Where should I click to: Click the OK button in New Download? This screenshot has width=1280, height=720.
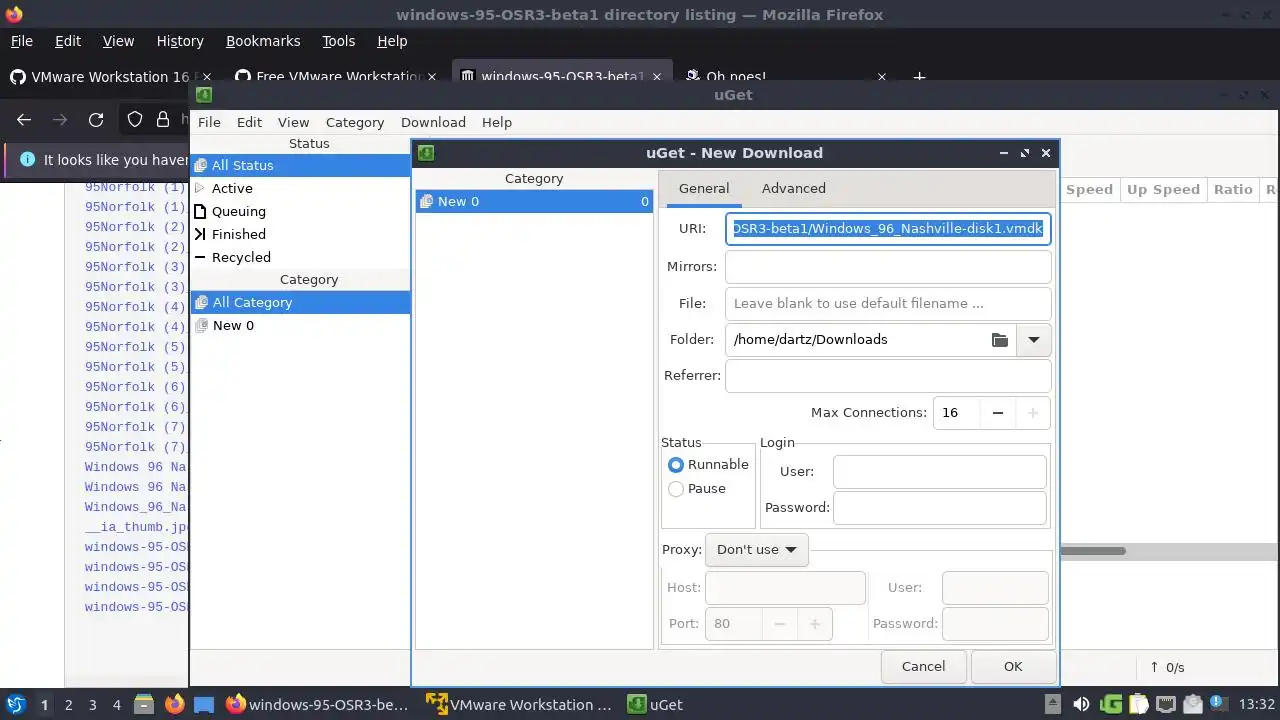1013,667
